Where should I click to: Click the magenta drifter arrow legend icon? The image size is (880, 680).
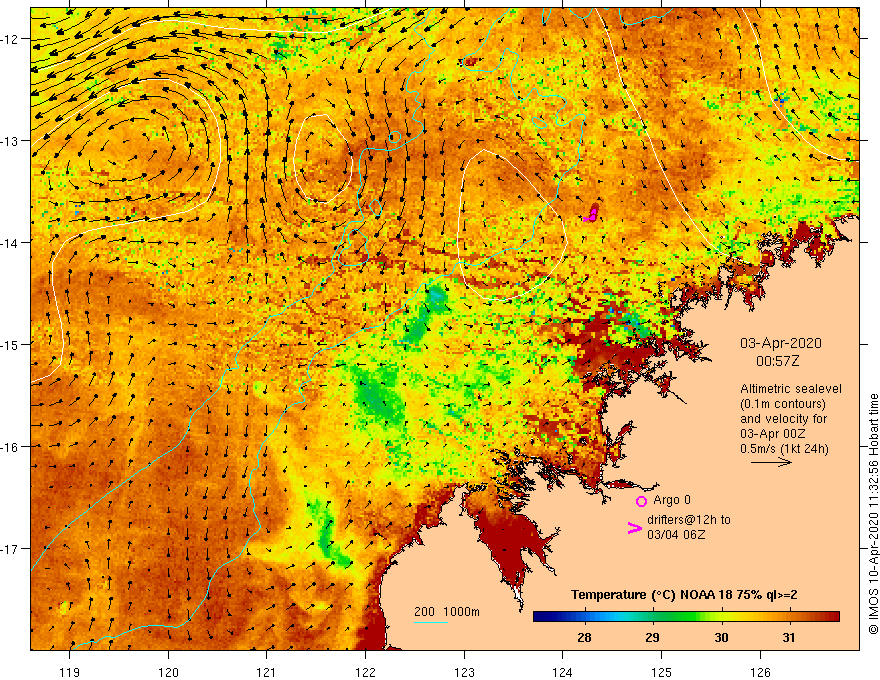634,528
